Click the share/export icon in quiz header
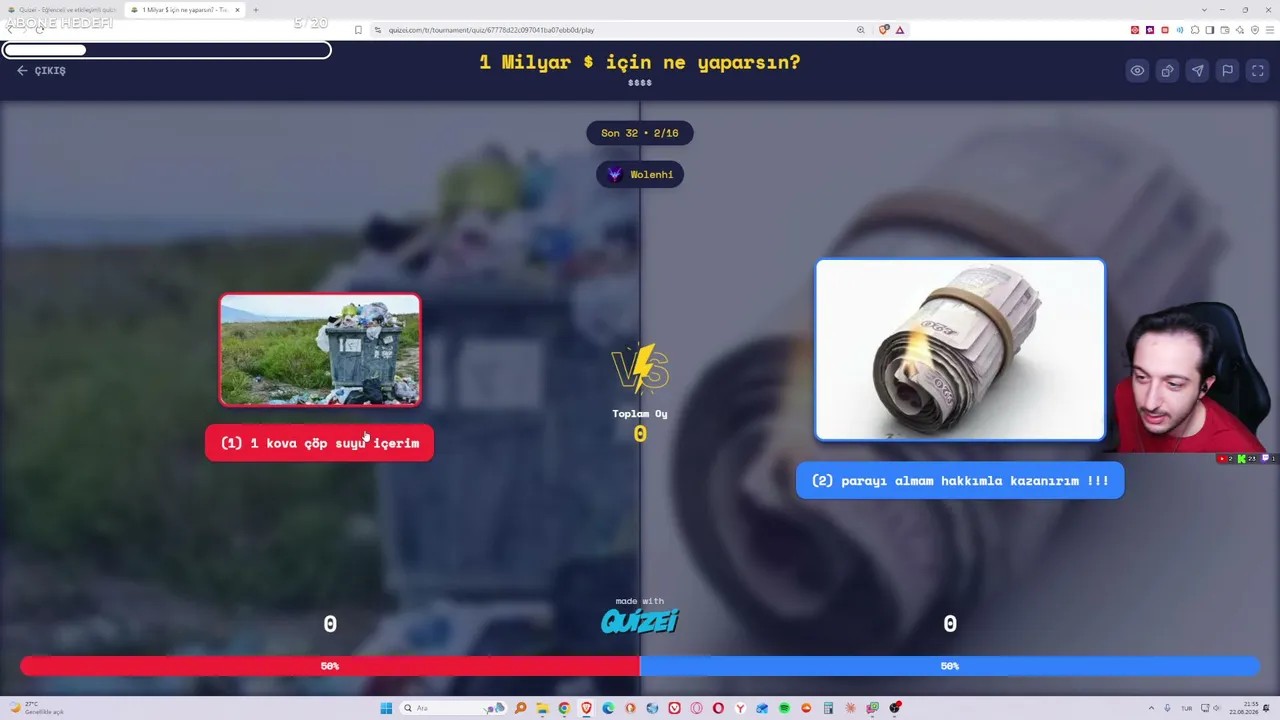Screen dimensions: 1280x720 pyautogui.click(x=1167, y=71)
